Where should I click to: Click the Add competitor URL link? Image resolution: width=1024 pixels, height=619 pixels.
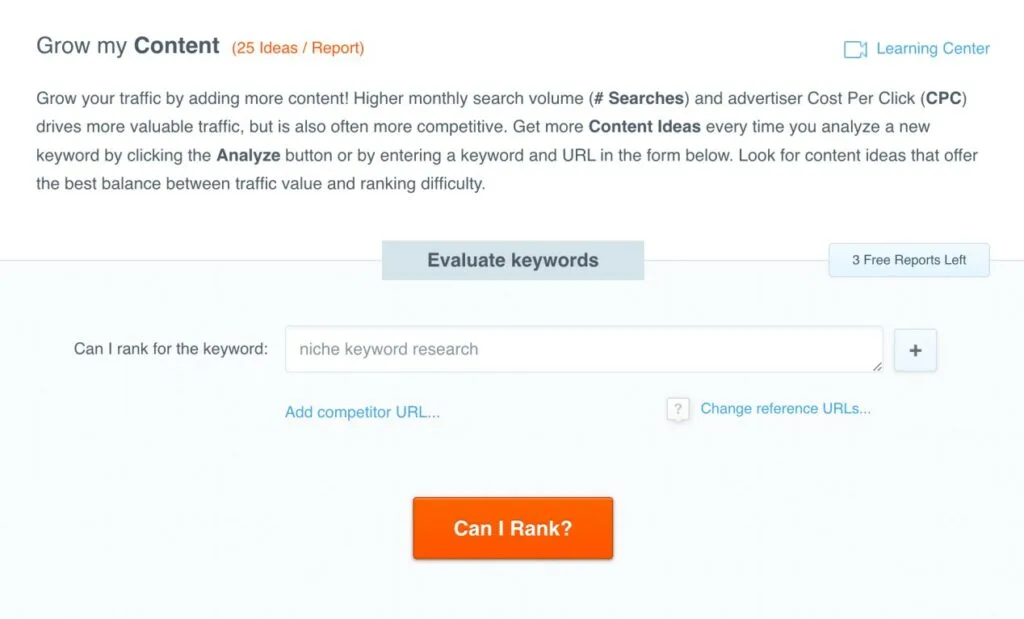click(x=363, y=412)
